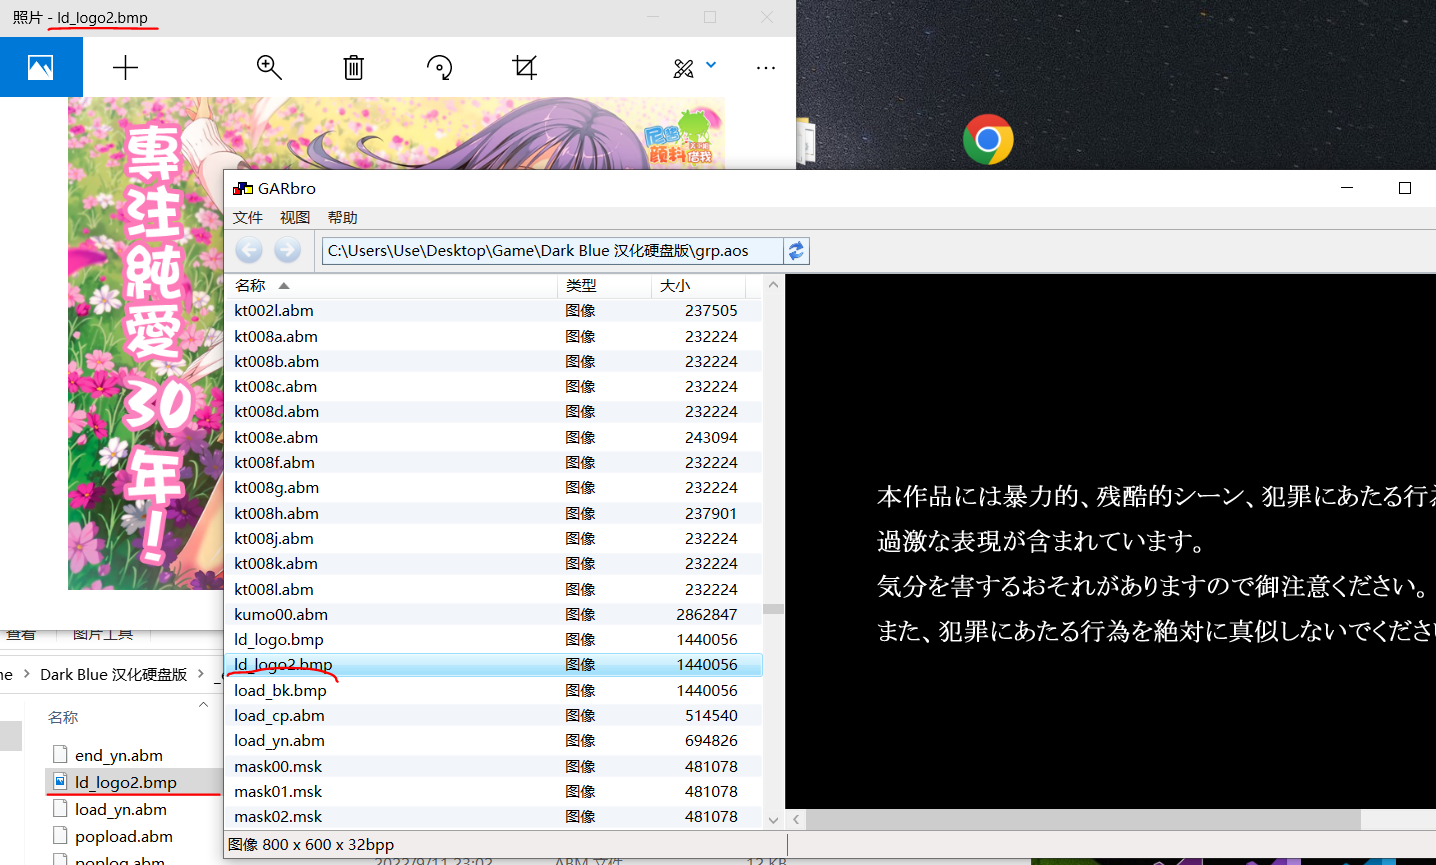
Task: Open the 视图 menu in GARbro
Action: click(295, 217)
